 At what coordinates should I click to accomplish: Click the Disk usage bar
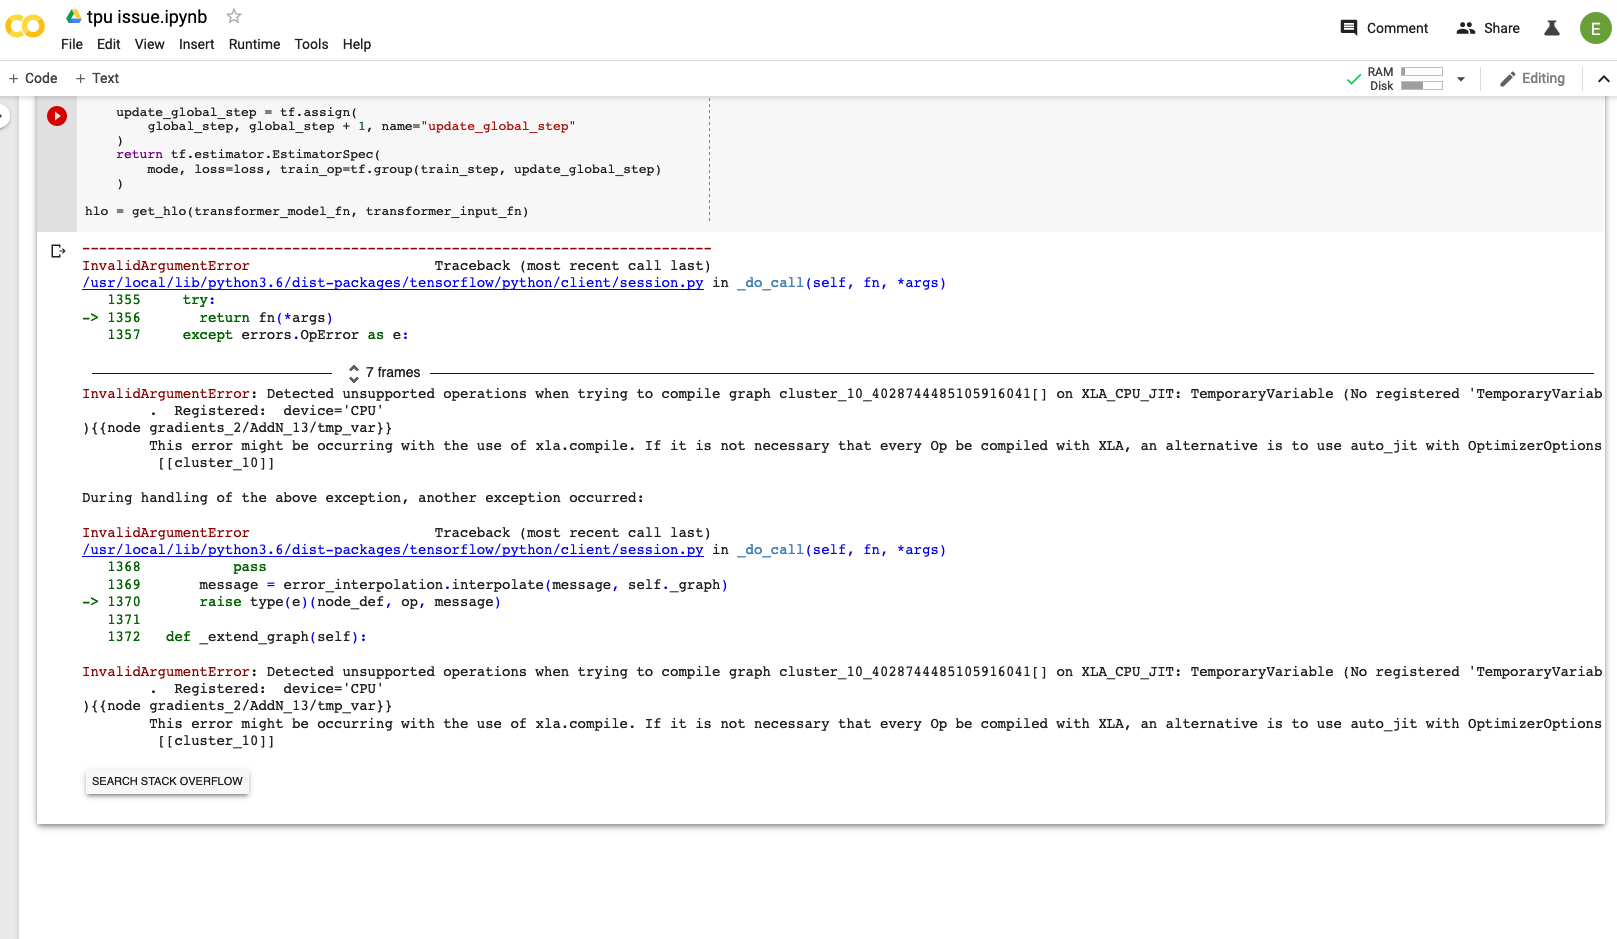[x=1421, y=85]
